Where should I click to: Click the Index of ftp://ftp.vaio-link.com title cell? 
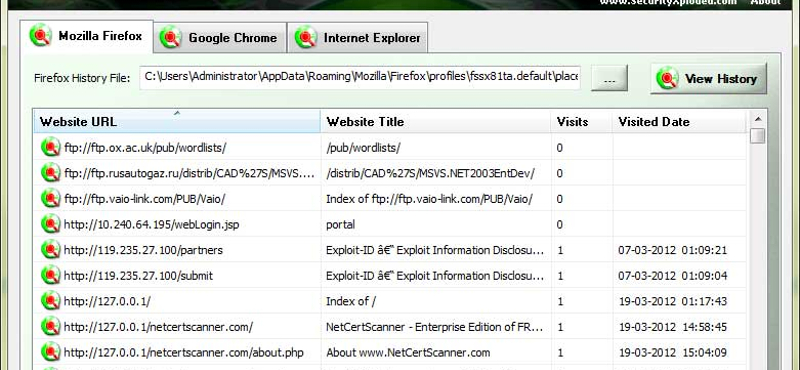pyautogui.click(x=429, y=199)
